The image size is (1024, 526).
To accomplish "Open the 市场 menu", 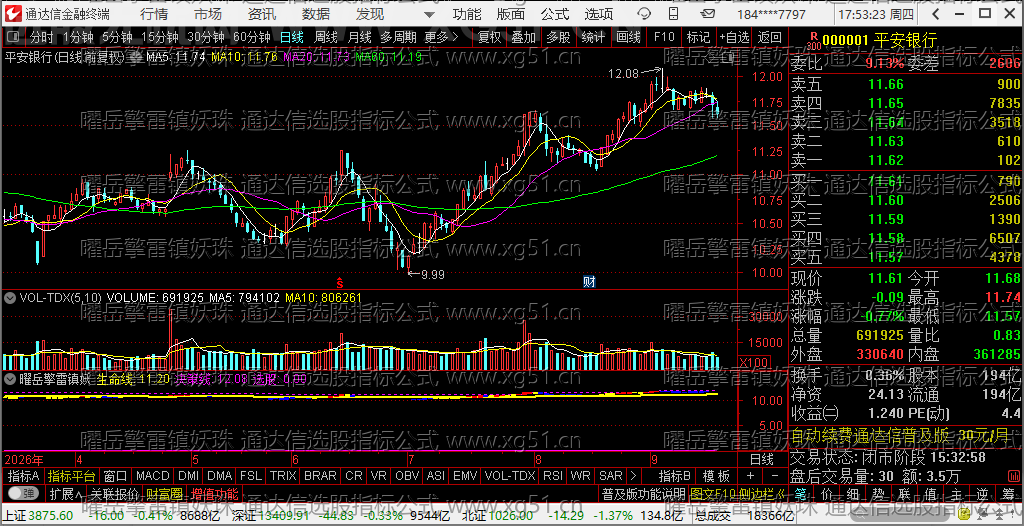I will coord(208,14).
